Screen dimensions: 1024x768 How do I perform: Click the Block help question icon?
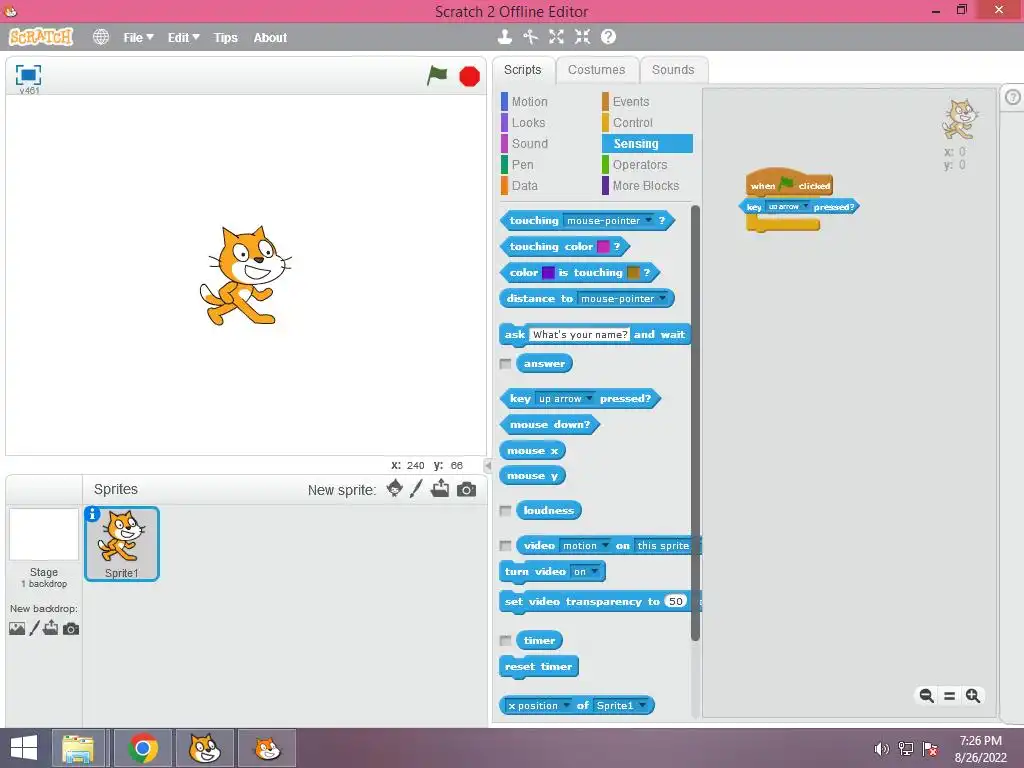tap(608, 37)
